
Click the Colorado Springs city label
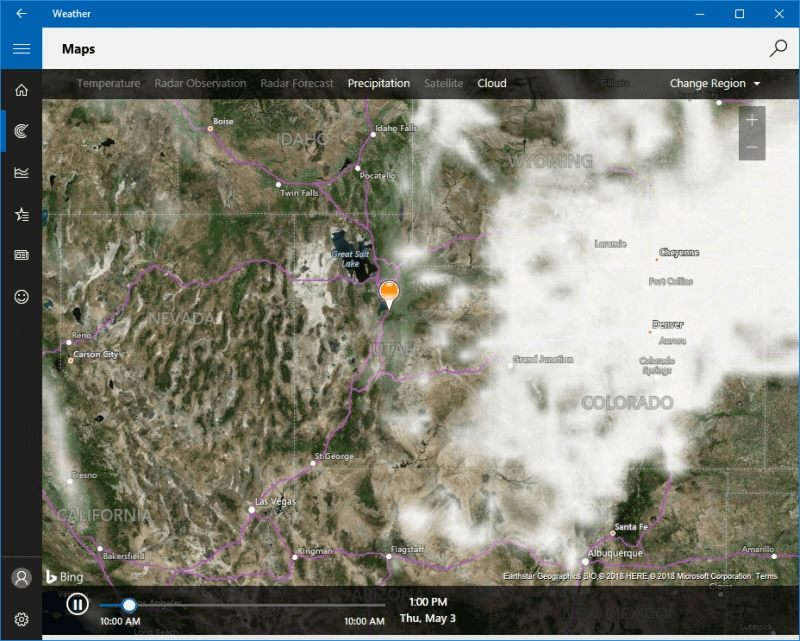coord(657,365)
